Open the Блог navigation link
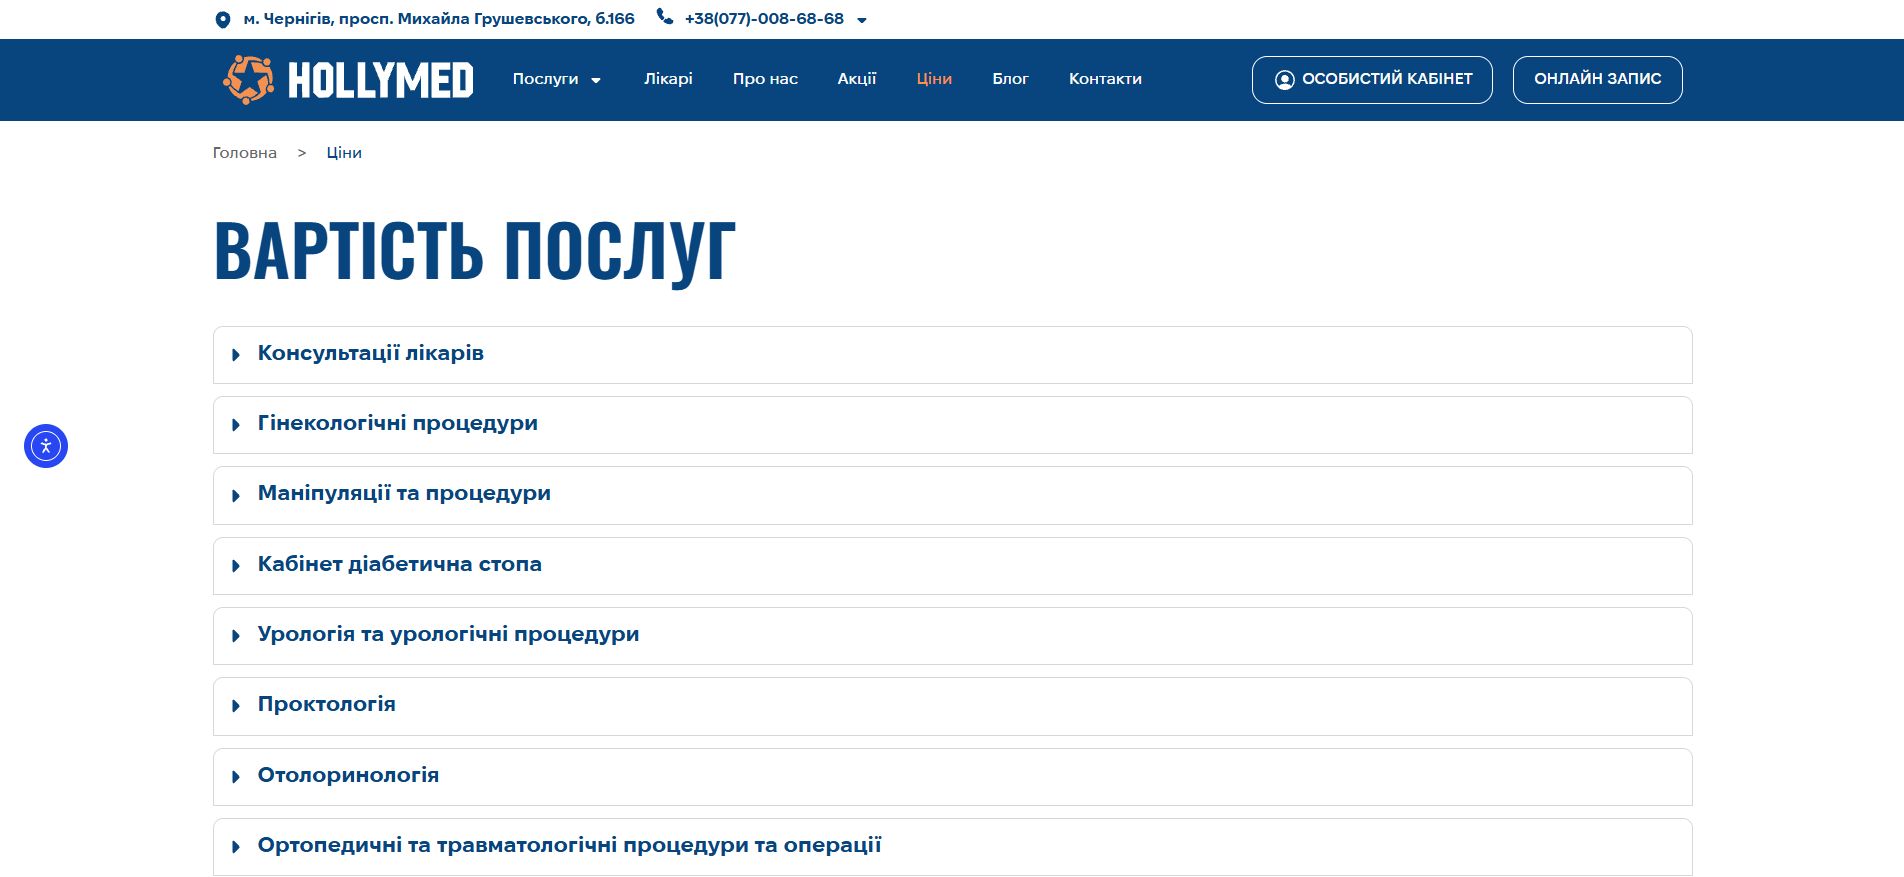Viewport: 1904px width, 877px height. pyautogui.click(x=1010, y=79)
